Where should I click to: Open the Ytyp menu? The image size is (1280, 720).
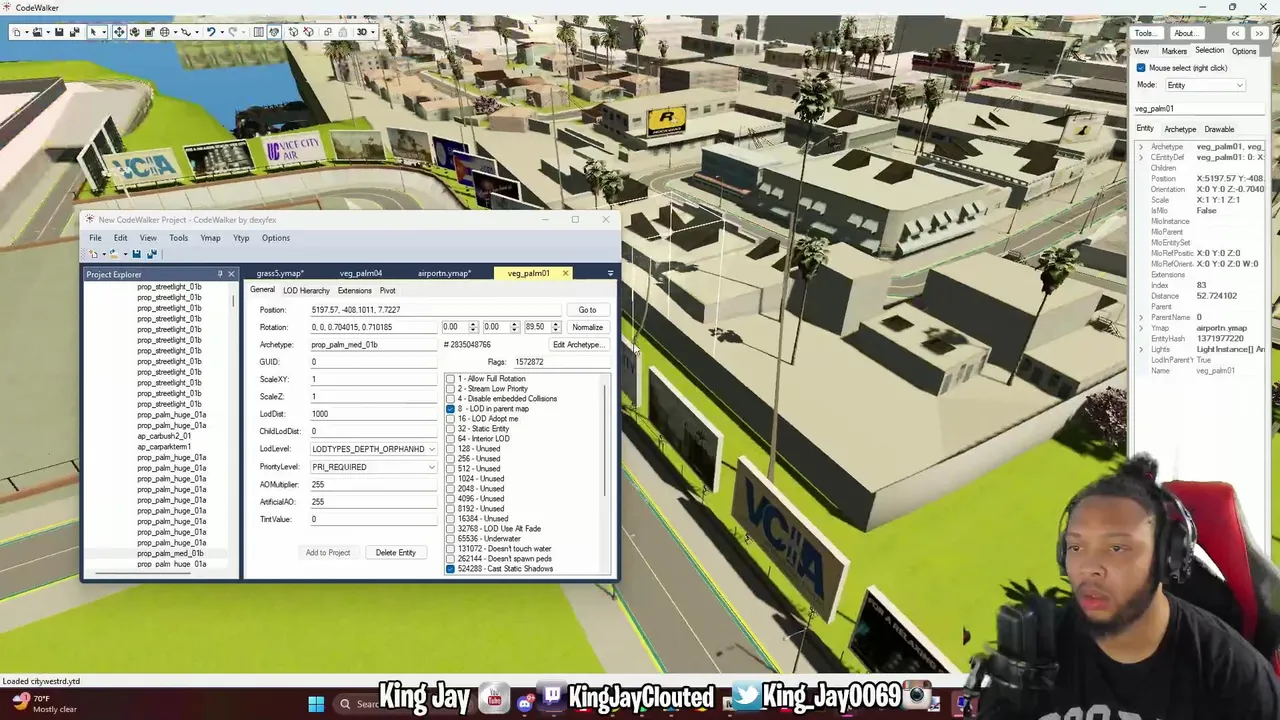(x=241, y=238)
